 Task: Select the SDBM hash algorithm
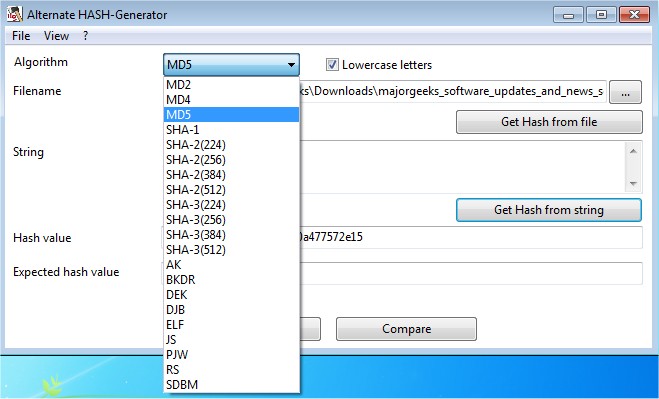tap(231, 384)
